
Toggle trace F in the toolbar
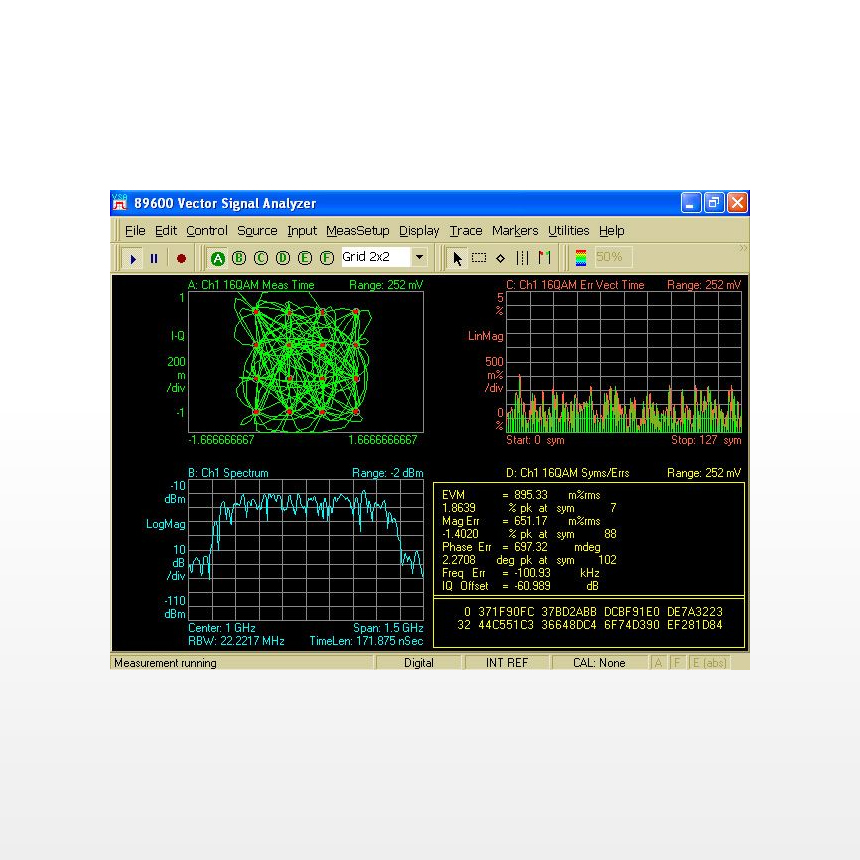(x=327, y=258)
